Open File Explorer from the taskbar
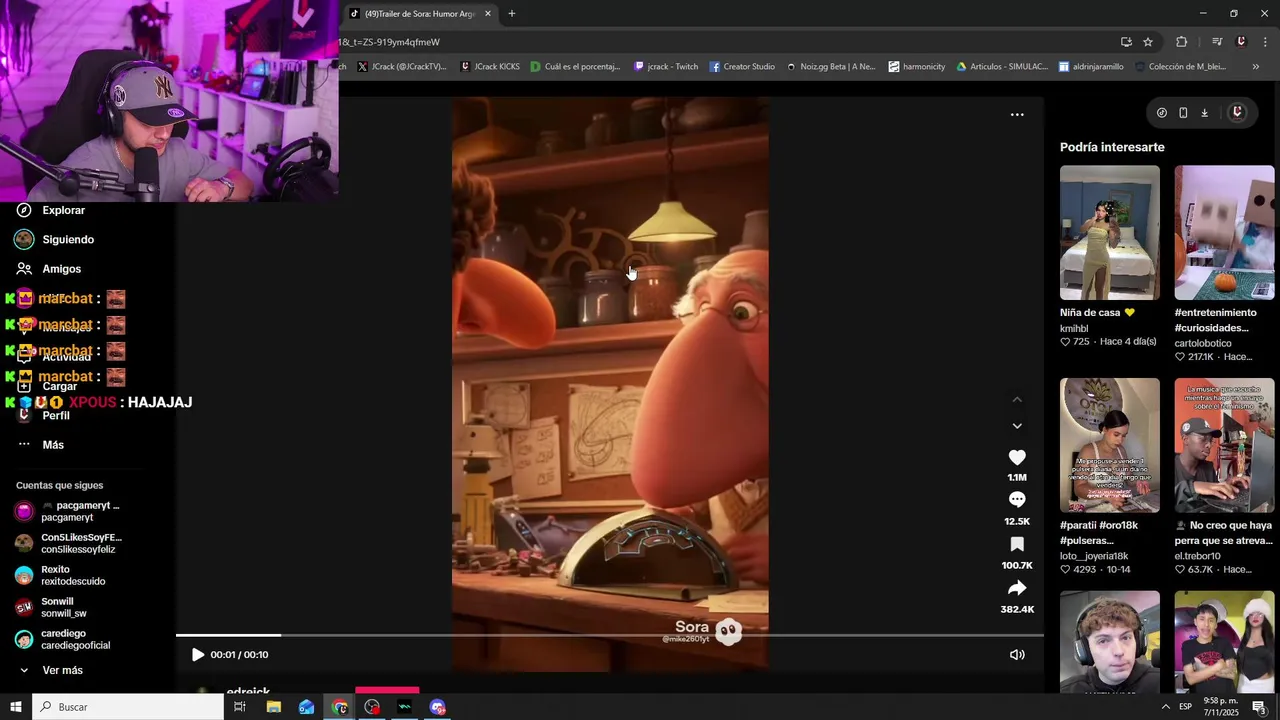Screen dimensions: 1280x720 [x=273, y=707]
